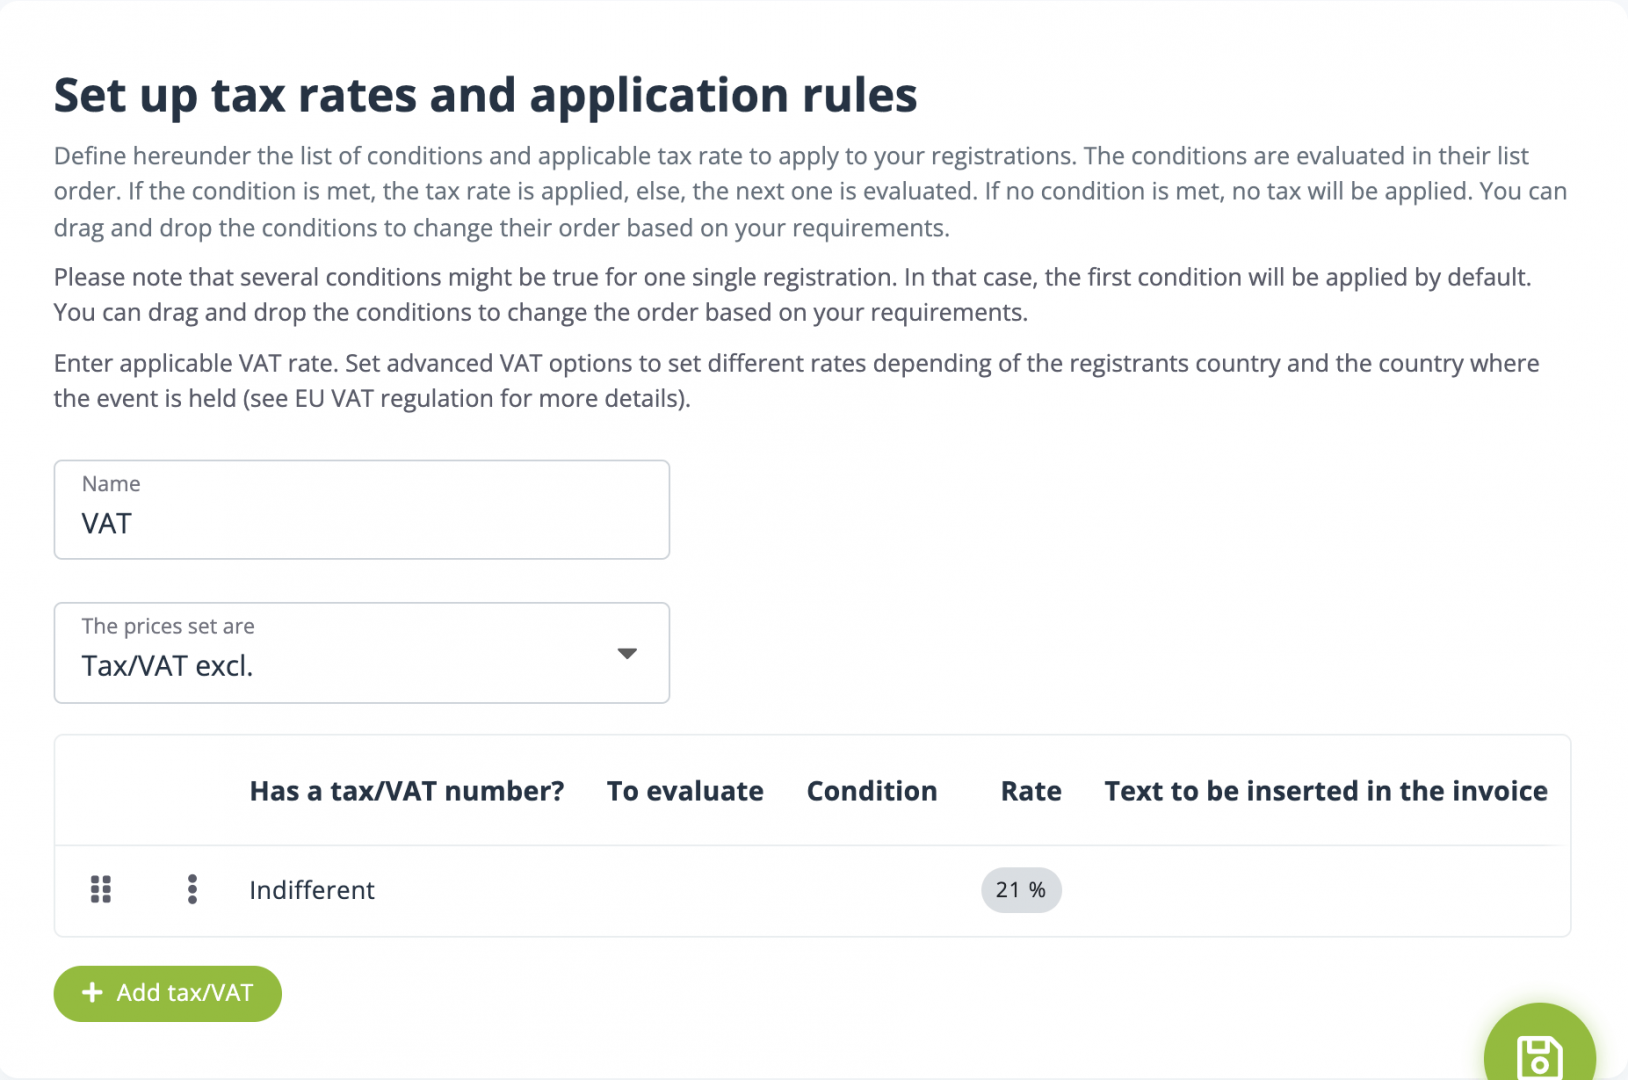The width and height of the screenshot is (1628, 1080).
Task: Click the "The prices set are" label
Action: (x=168, y=626)
